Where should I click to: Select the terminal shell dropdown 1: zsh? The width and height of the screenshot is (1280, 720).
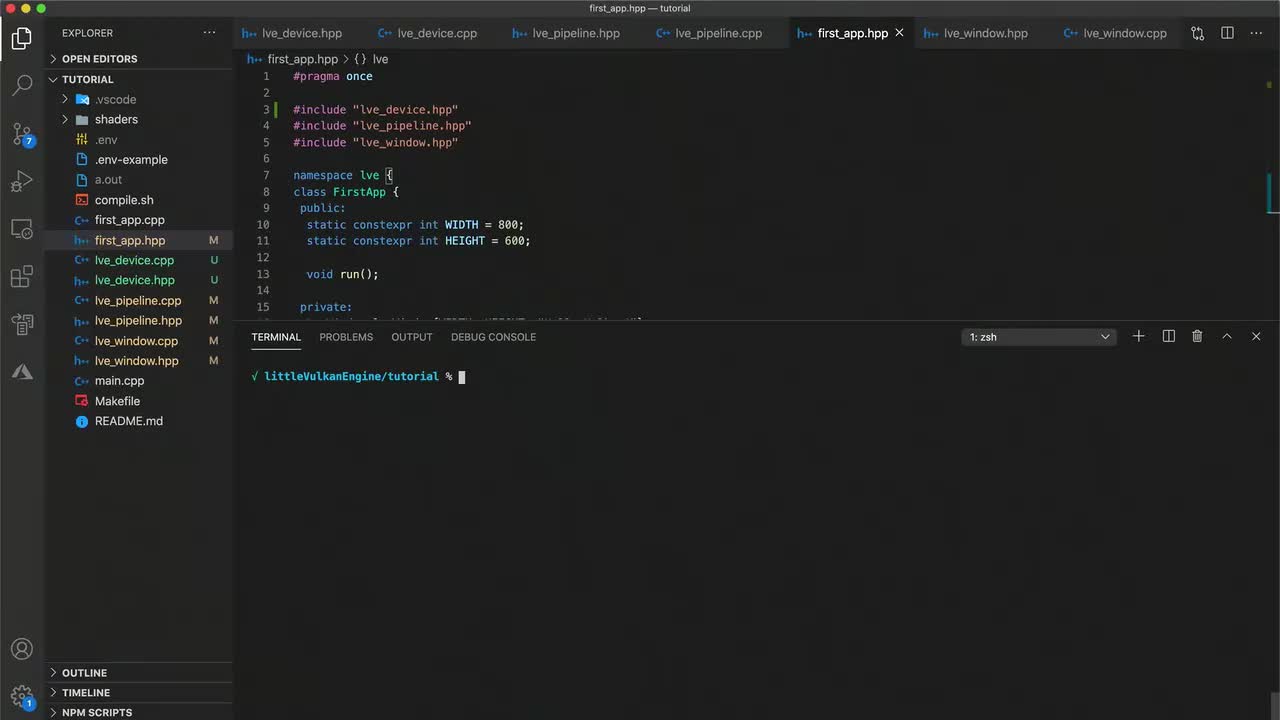1039,337
